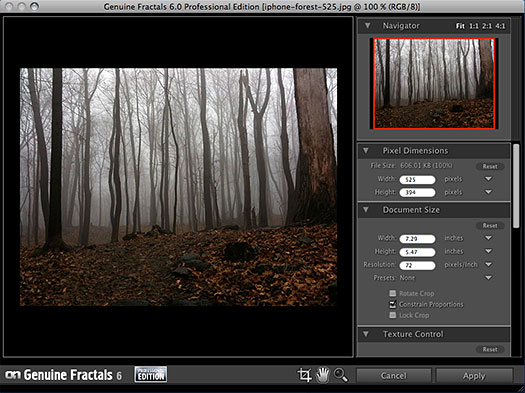Click the forest preview image
The width and height of the screenshot is (525, 393).
click(x=178, y=187)
